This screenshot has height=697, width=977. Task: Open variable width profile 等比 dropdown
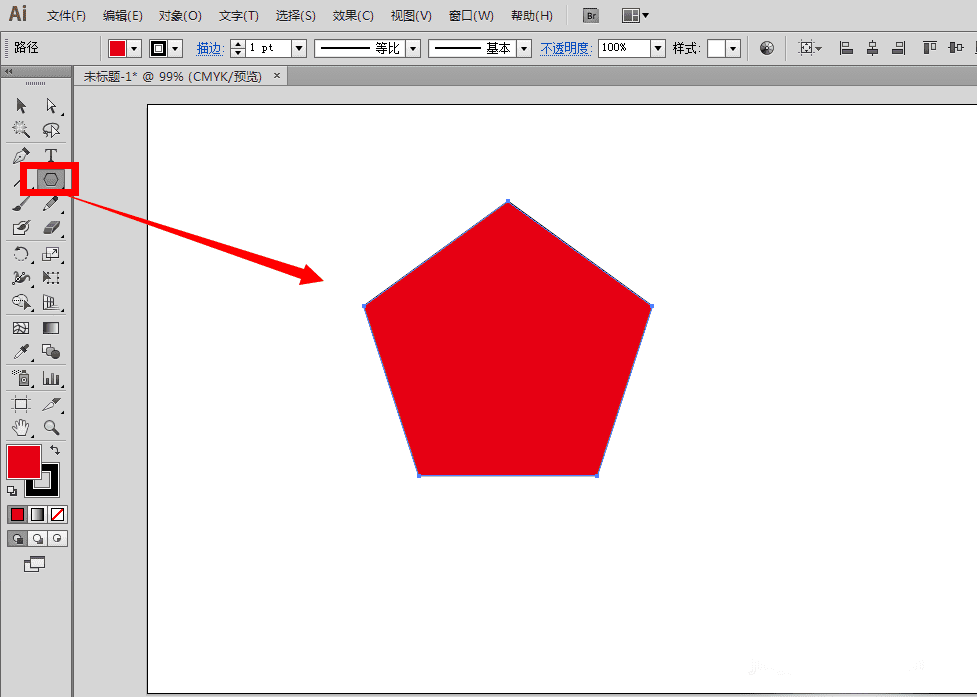tap(413, 49)
